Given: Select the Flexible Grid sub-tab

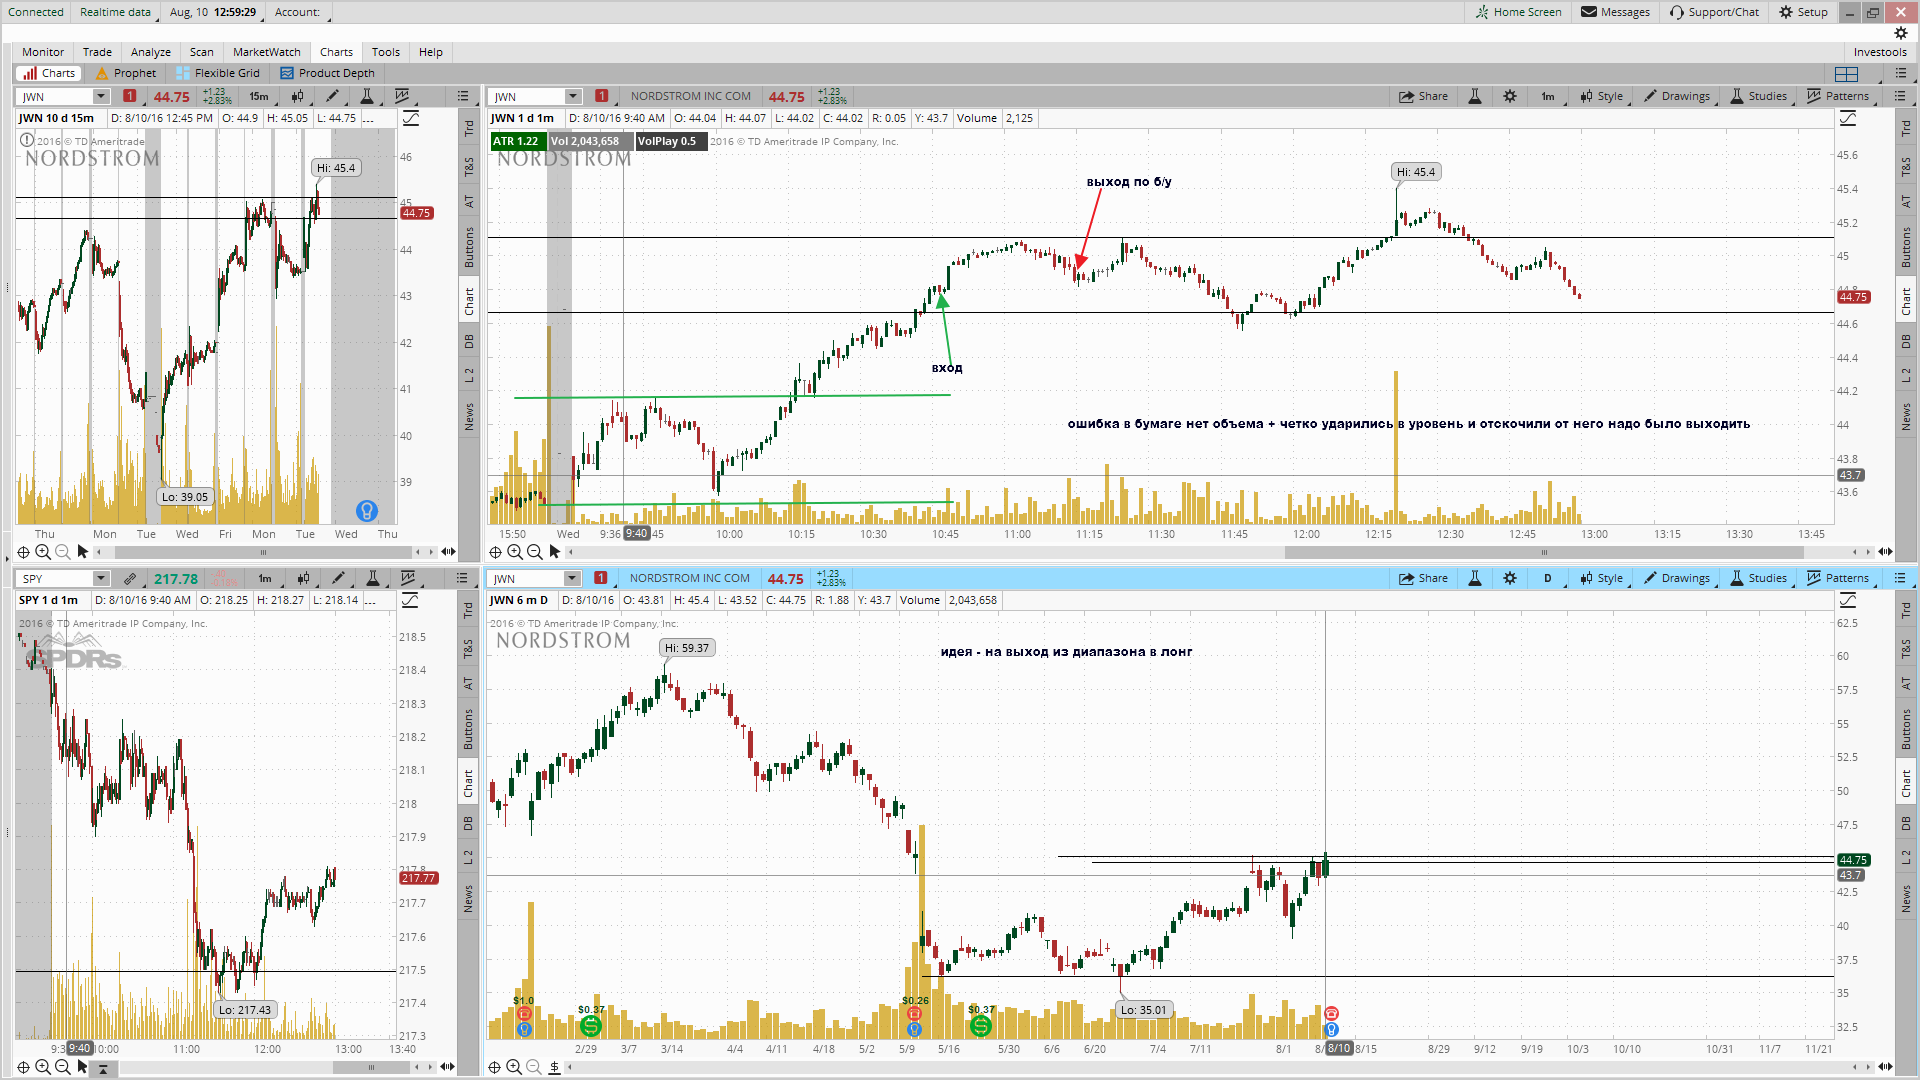Looking at the screenshot, I should pyautogui.click(x=218, y=73).
